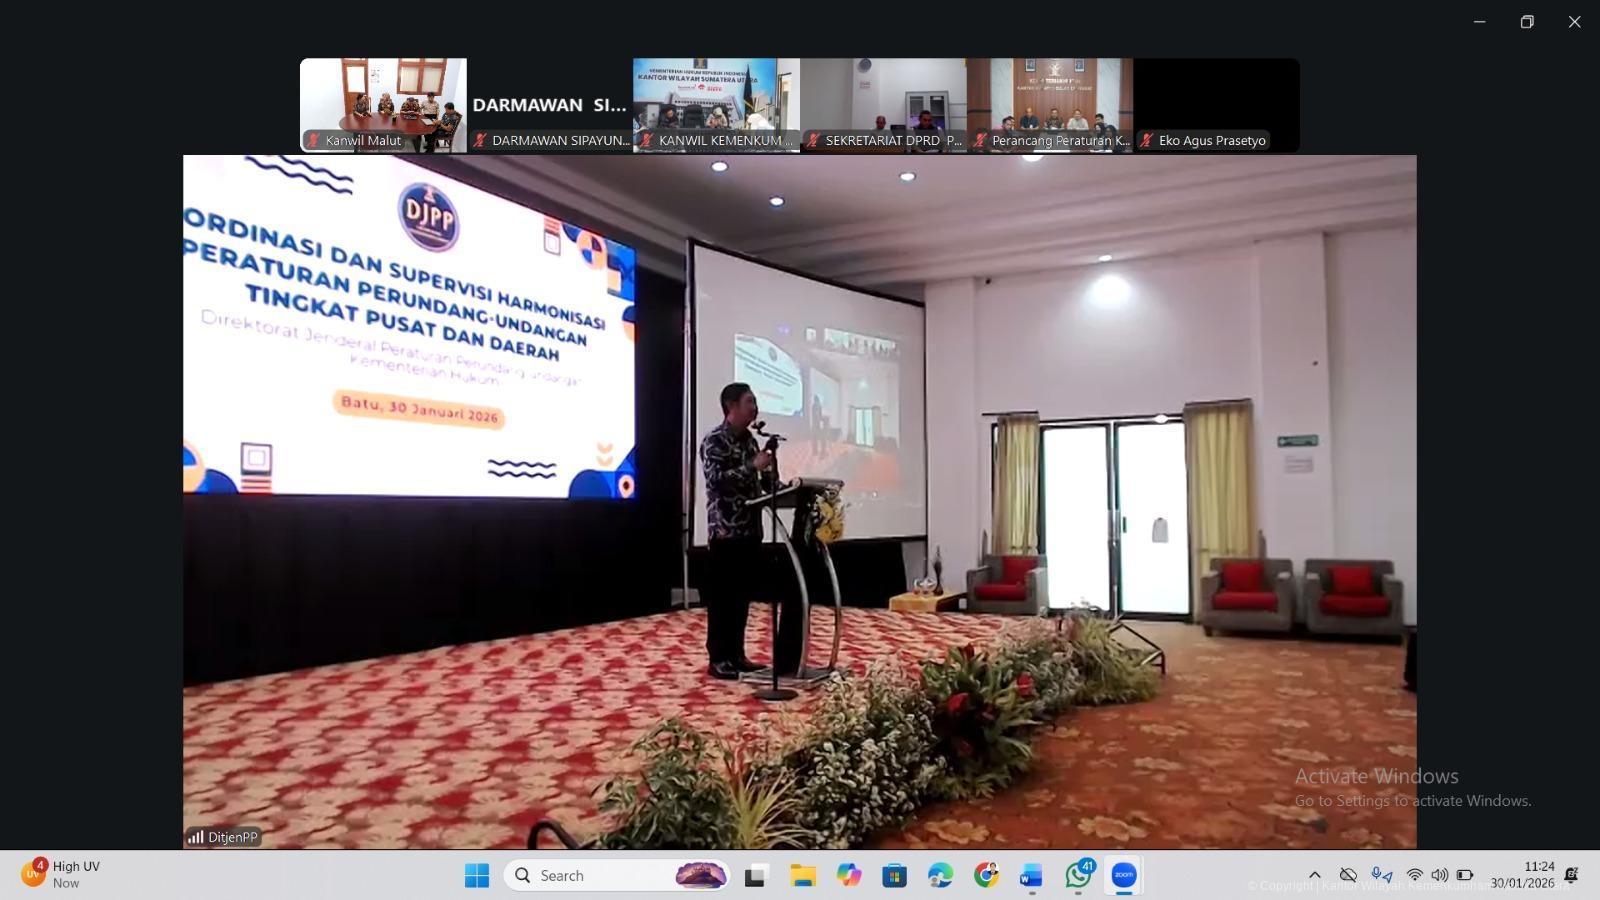Expand the hidden system tray icons chevron
The height and width of the screenshot is (900, 1600).
click(1314, 875)
